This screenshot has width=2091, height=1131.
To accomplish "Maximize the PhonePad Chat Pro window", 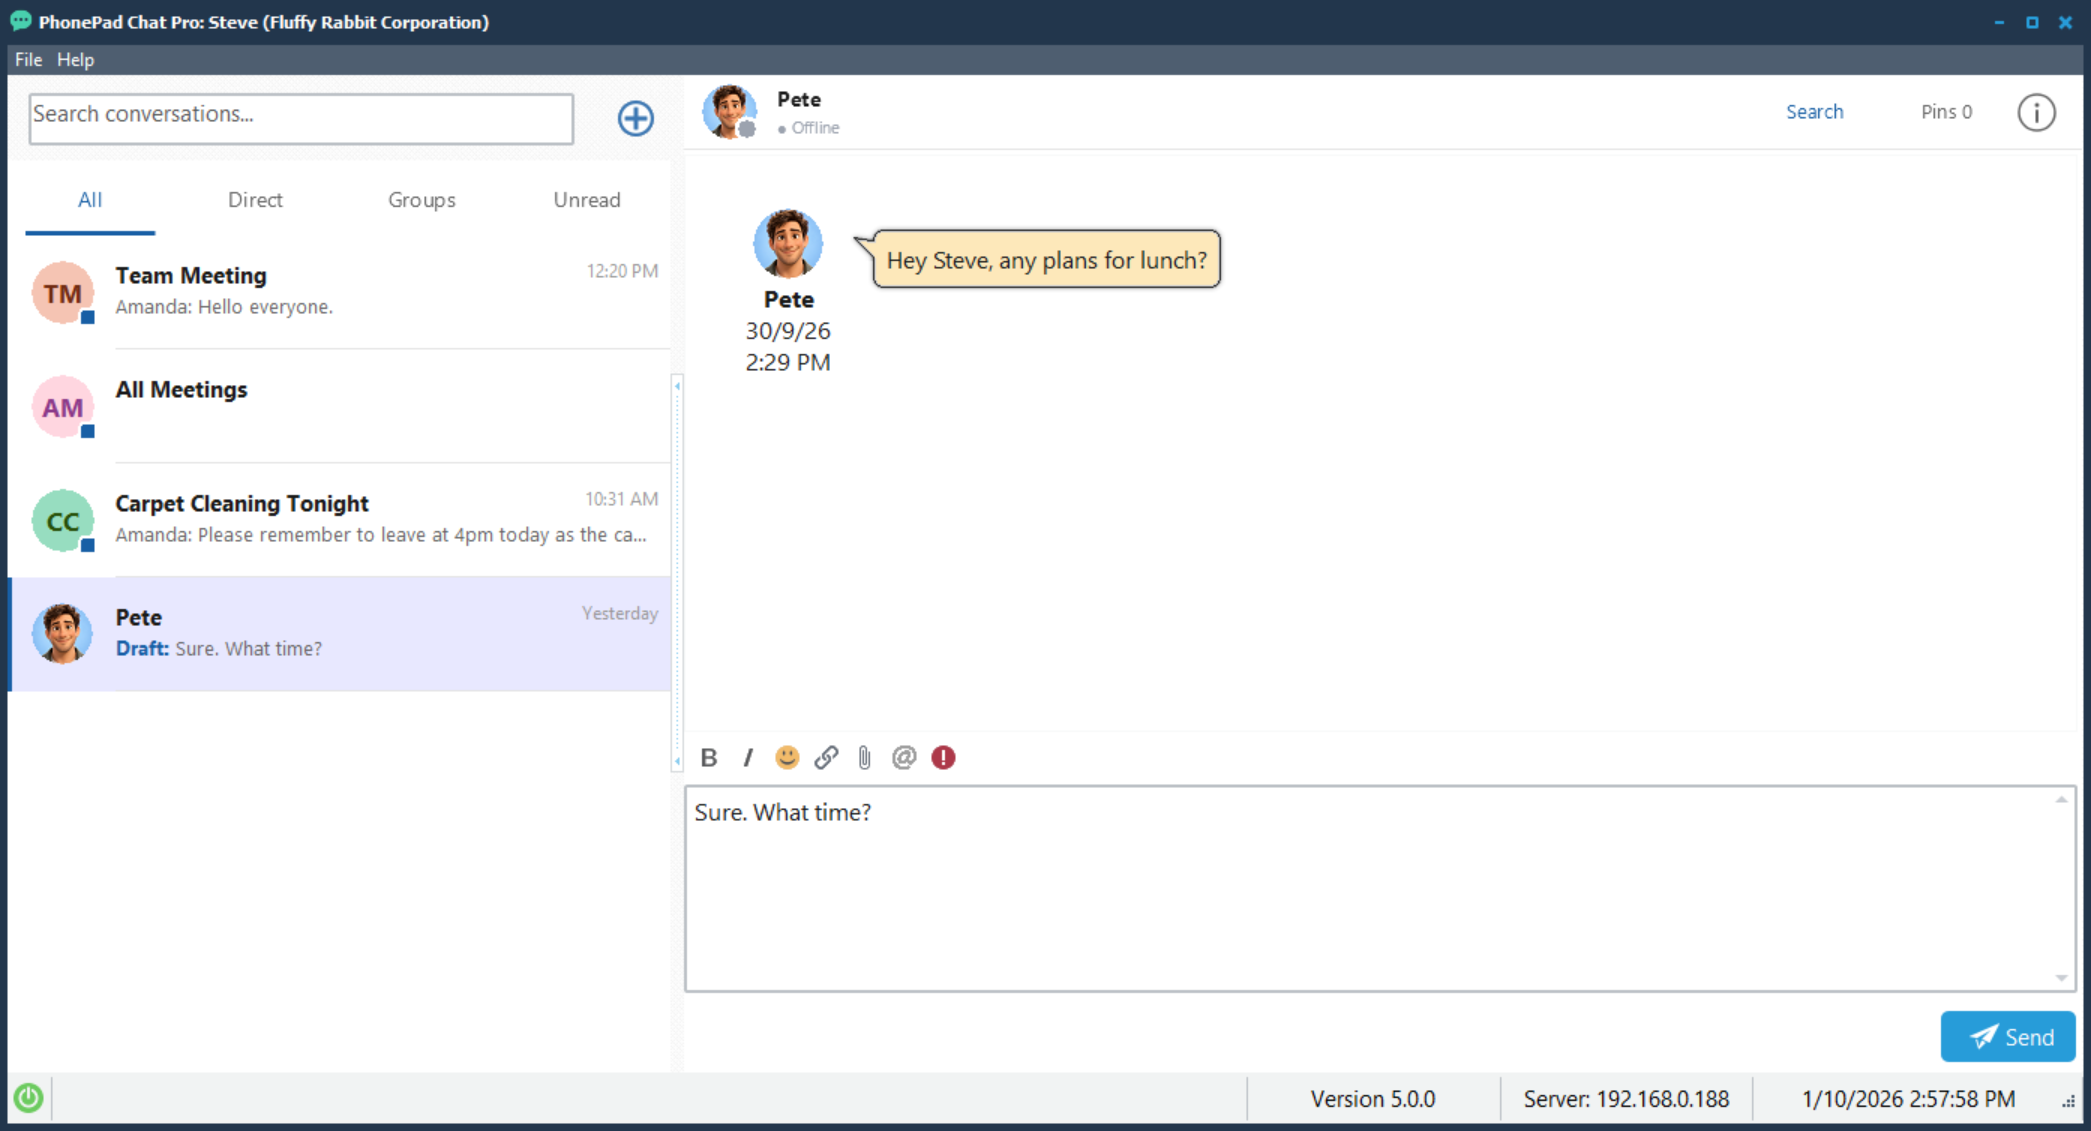I will (x=2032, y=22).
